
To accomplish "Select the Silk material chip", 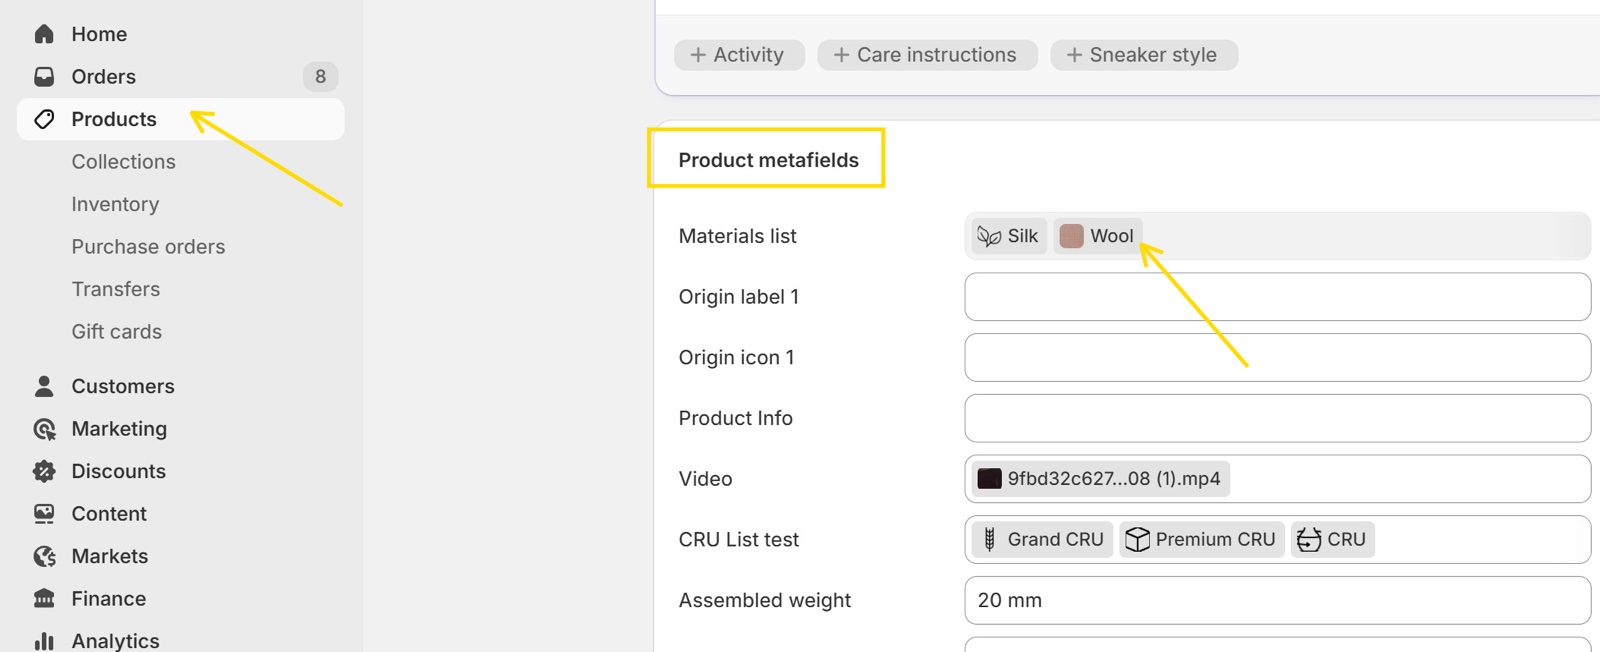I will (x=1009, y=236).
